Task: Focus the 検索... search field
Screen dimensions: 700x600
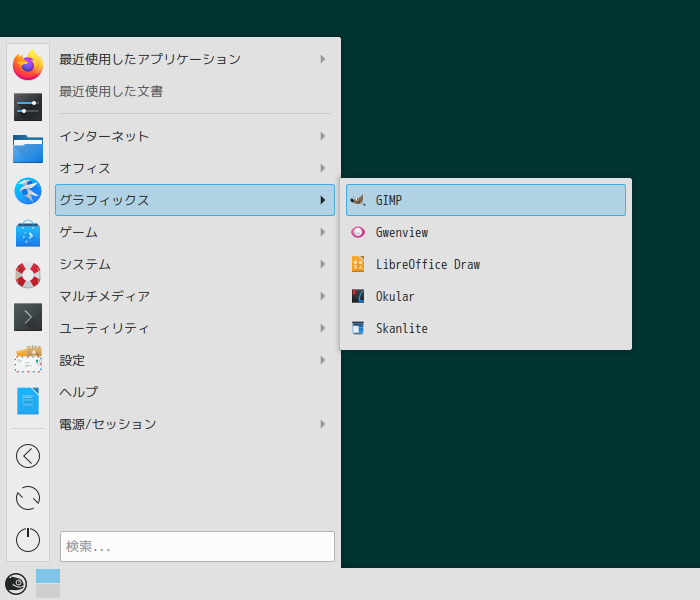Action: click(x=197, y=546)
